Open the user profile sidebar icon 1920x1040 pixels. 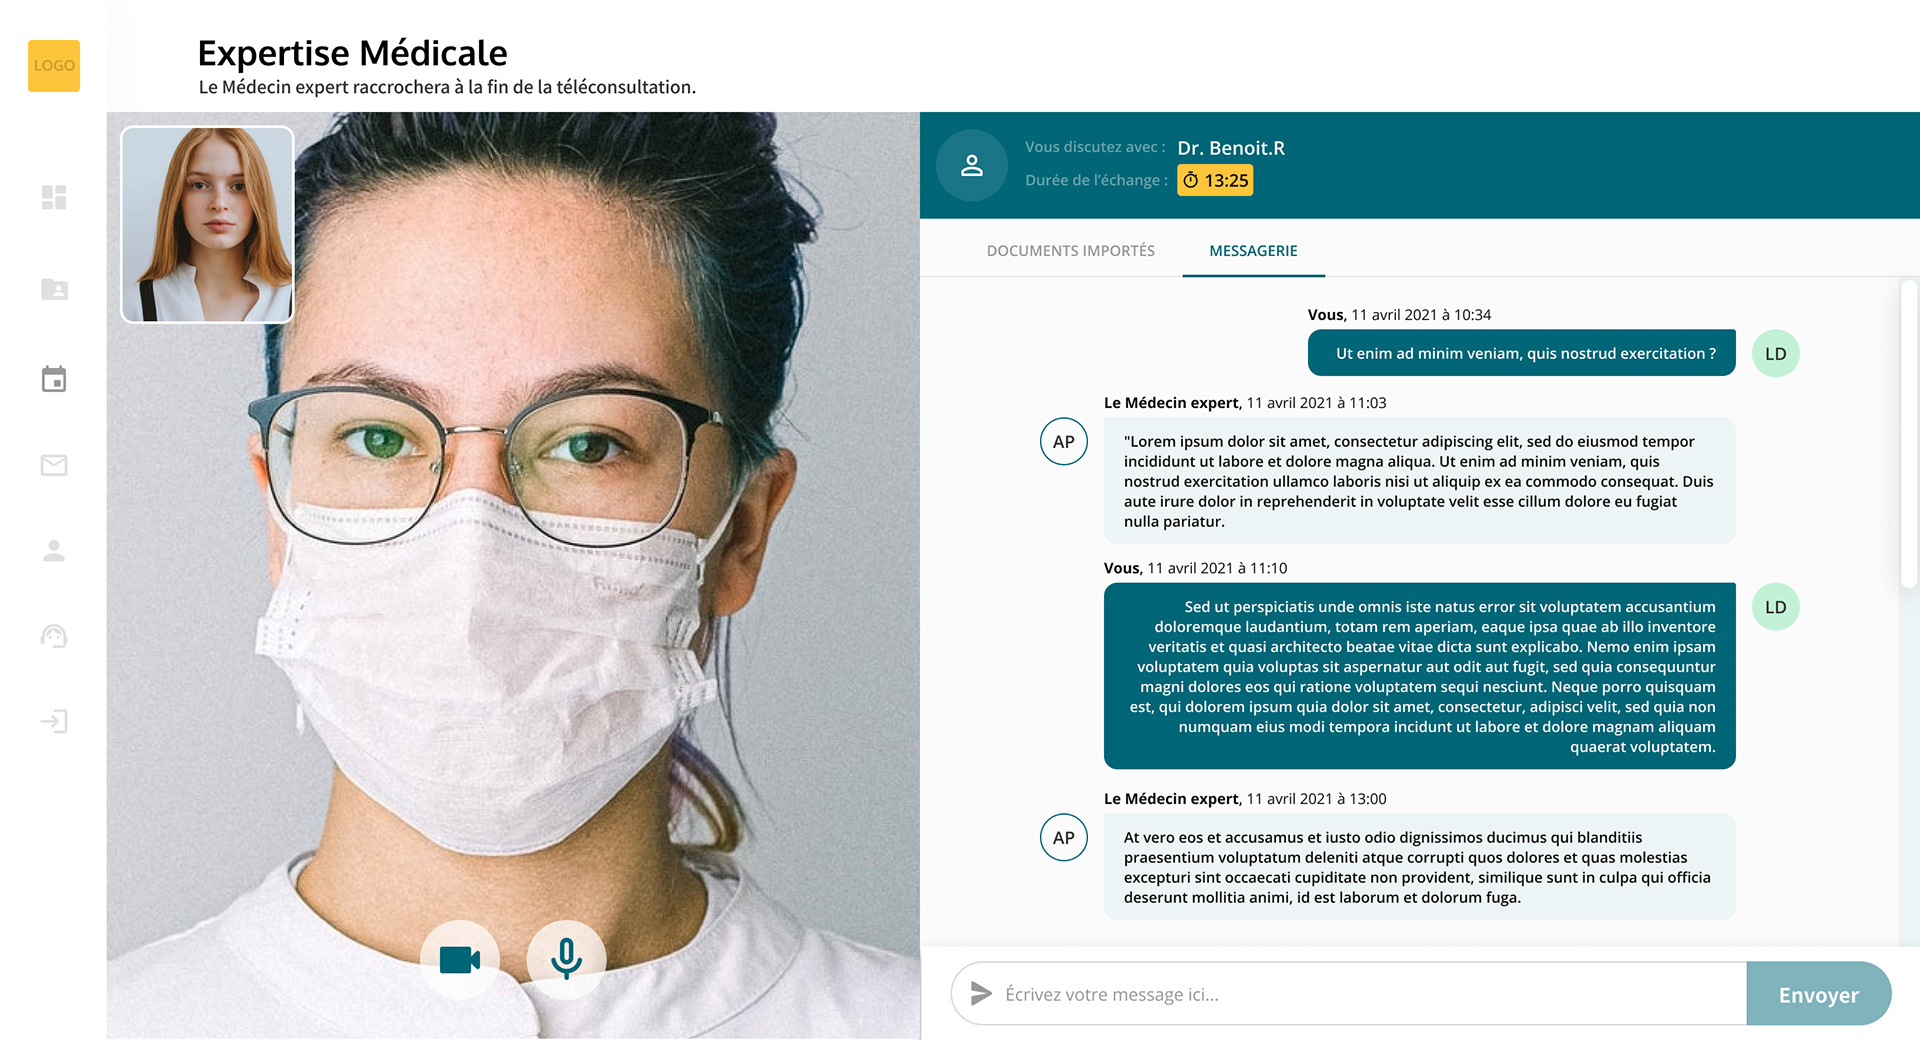tap(54, 551)
